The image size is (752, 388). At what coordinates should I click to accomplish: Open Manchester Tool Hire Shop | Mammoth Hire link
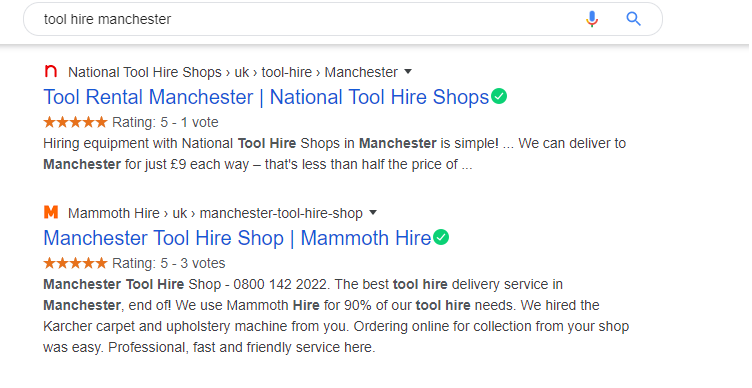(237, 238)
